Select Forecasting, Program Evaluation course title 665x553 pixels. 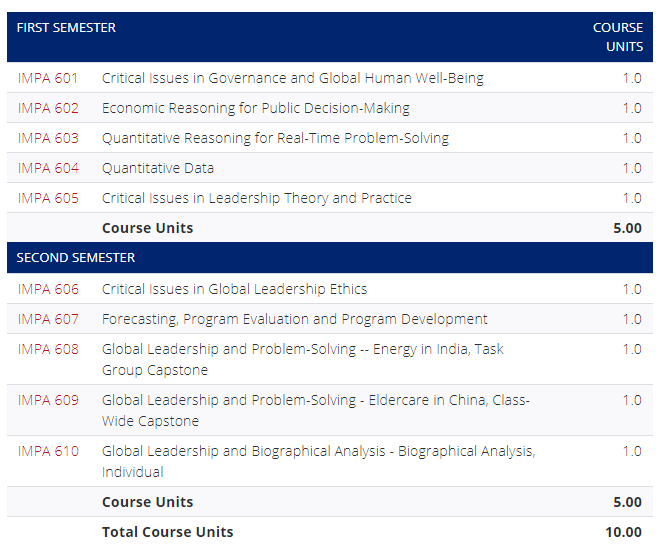click(295, 319)
